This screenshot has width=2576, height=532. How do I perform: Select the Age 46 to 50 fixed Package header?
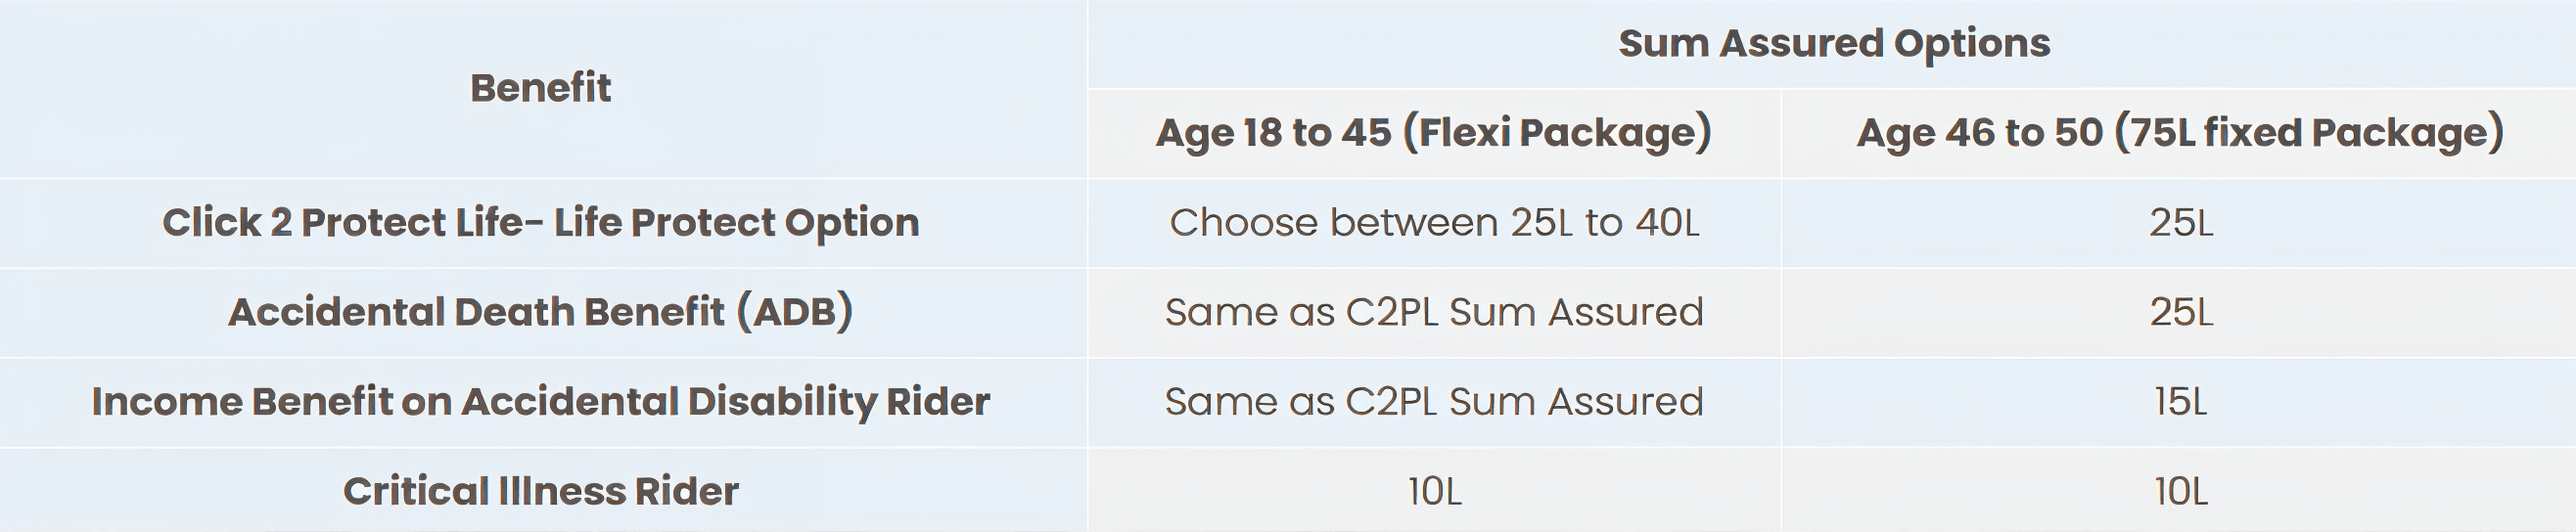click(x=2180, y=133)
